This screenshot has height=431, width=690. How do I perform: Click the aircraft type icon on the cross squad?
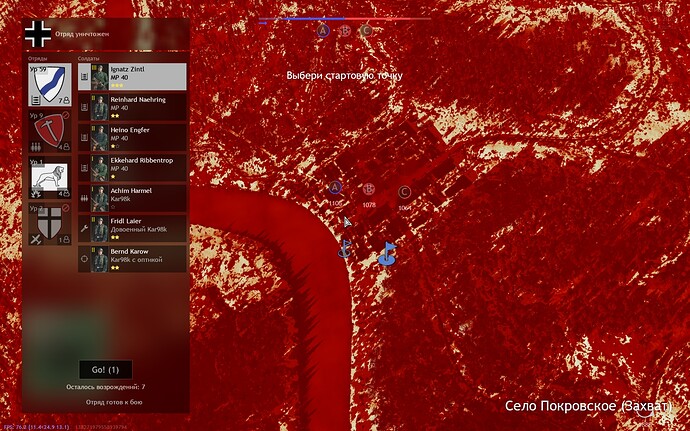(x=36, y=239)
